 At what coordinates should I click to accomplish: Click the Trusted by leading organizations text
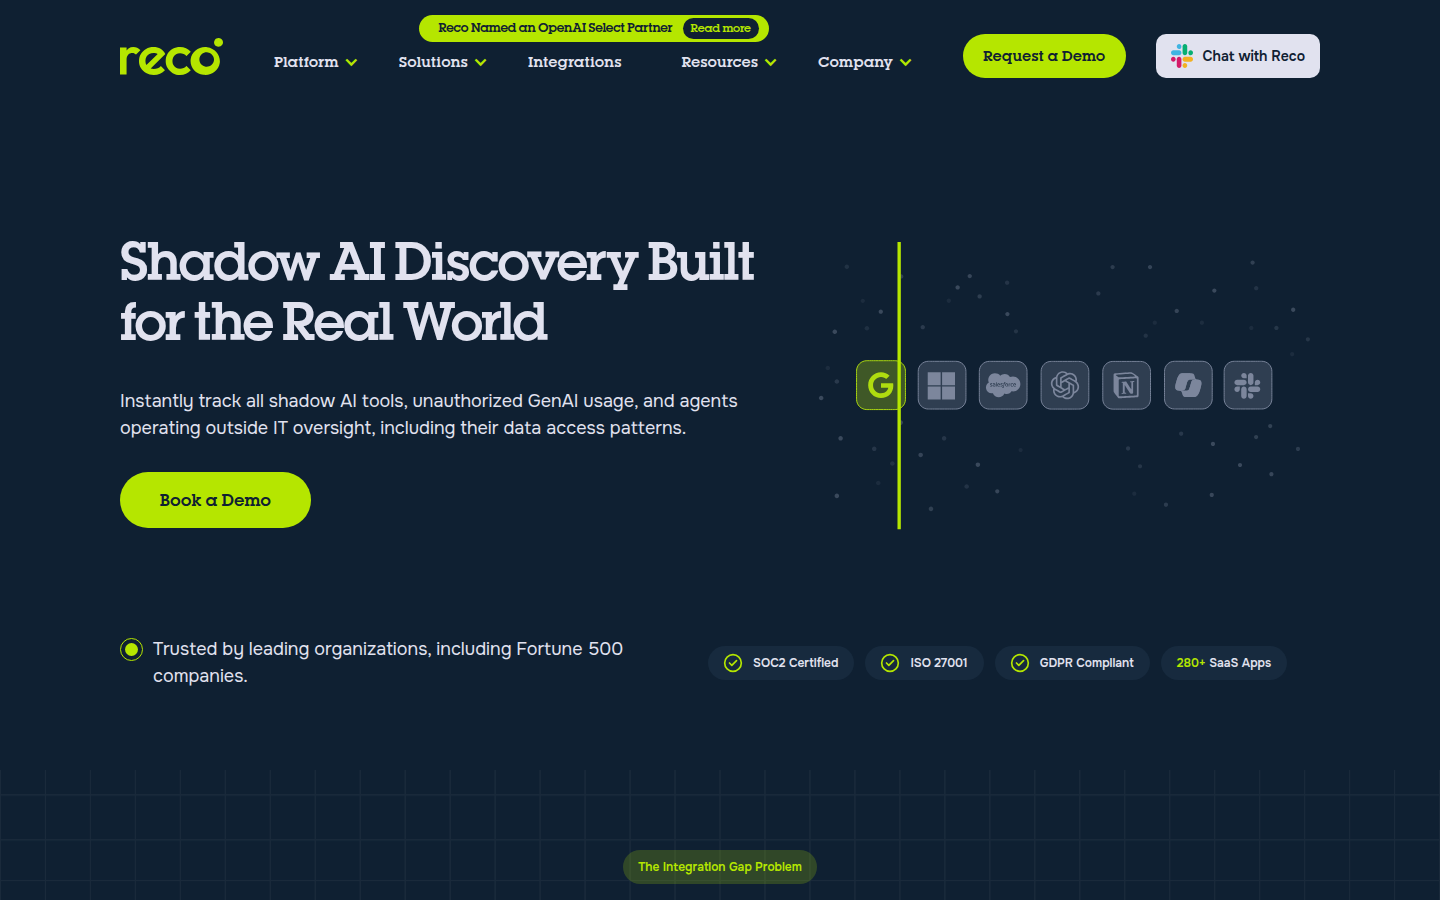click(388, 662)
